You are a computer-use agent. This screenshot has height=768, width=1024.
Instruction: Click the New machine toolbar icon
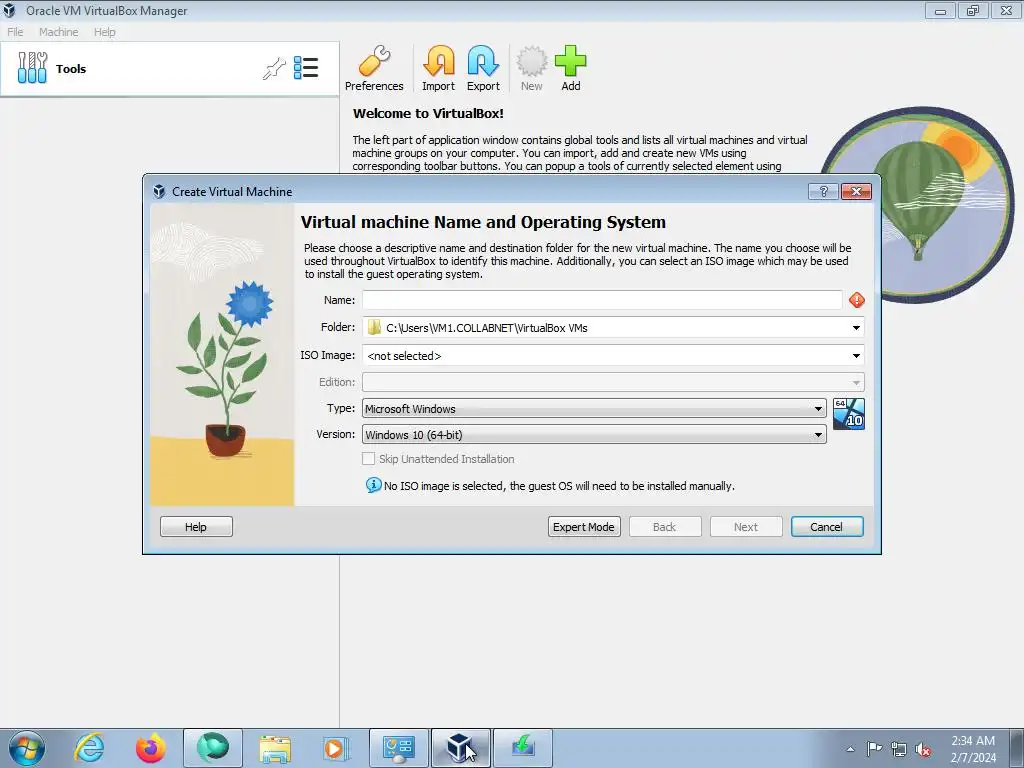(x=532, y=69)
